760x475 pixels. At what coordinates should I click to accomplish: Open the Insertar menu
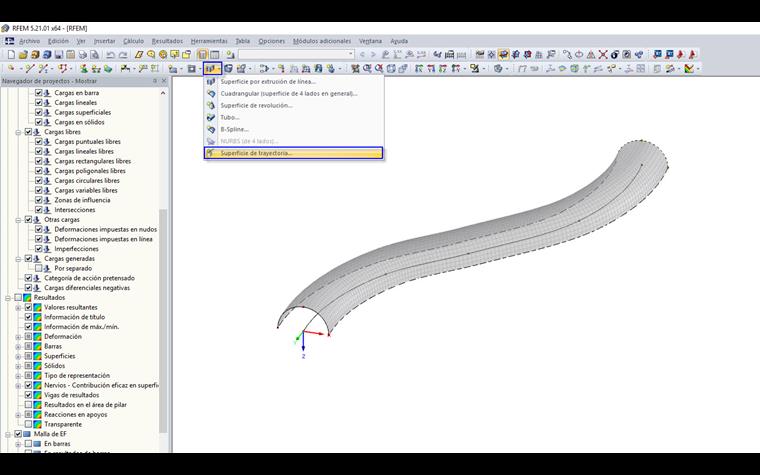[x=105, y=41]
